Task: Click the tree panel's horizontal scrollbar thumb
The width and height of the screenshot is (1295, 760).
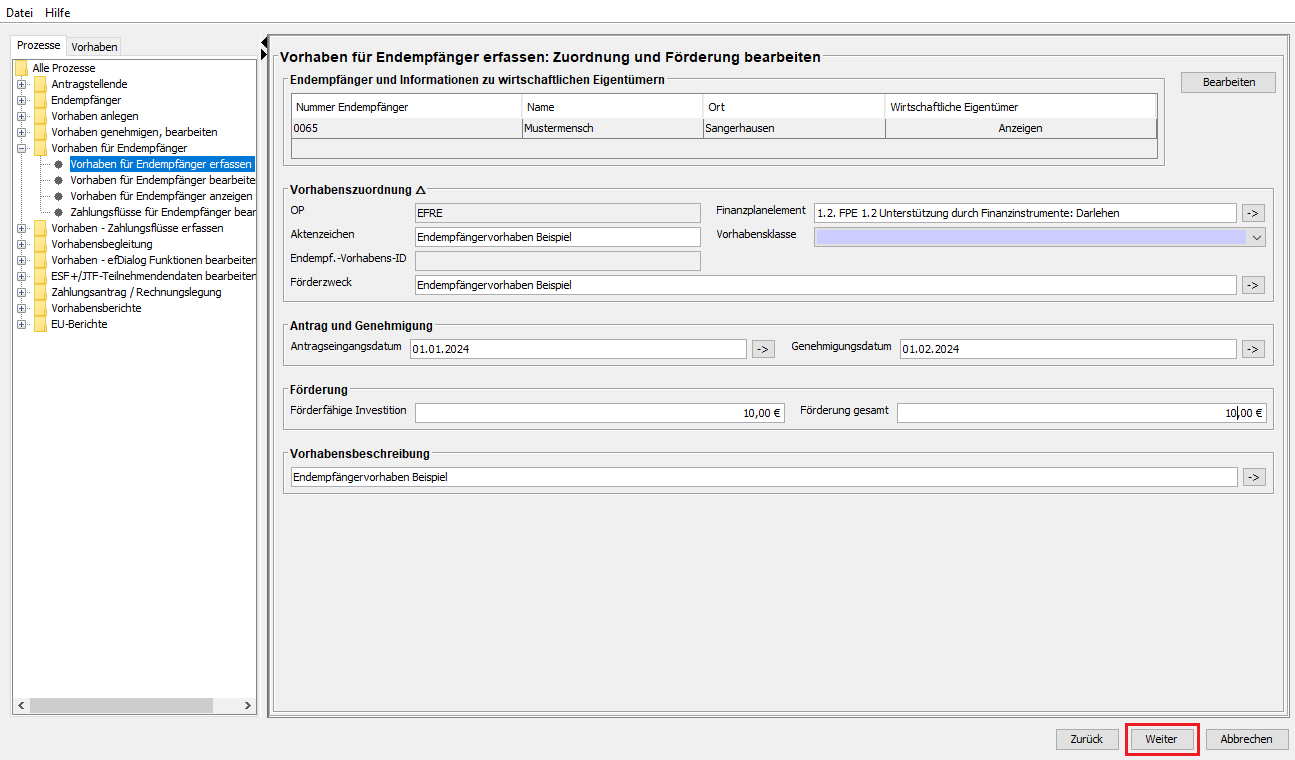Action: tap(121, 706)
